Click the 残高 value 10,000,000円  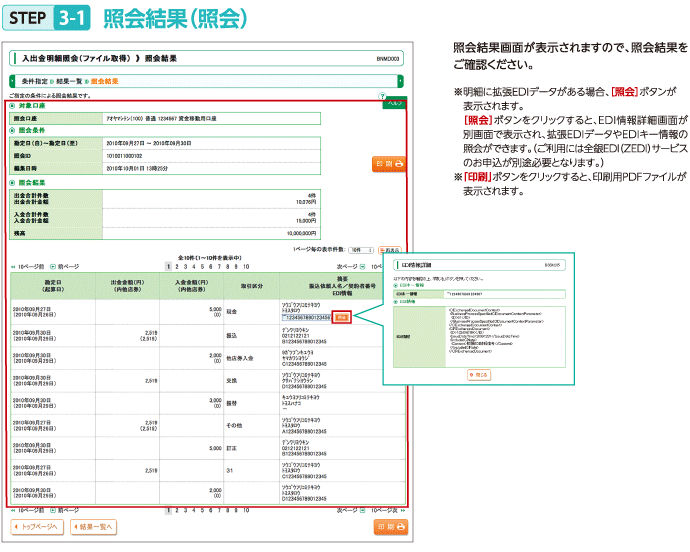[x=301, y=233]
